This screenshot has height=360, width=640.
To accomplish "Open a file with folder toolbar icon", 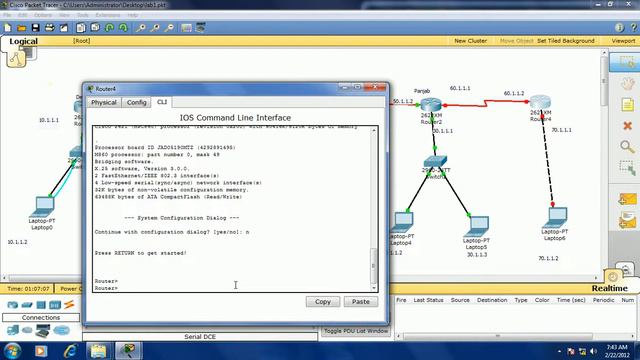I will coord(22,28).
